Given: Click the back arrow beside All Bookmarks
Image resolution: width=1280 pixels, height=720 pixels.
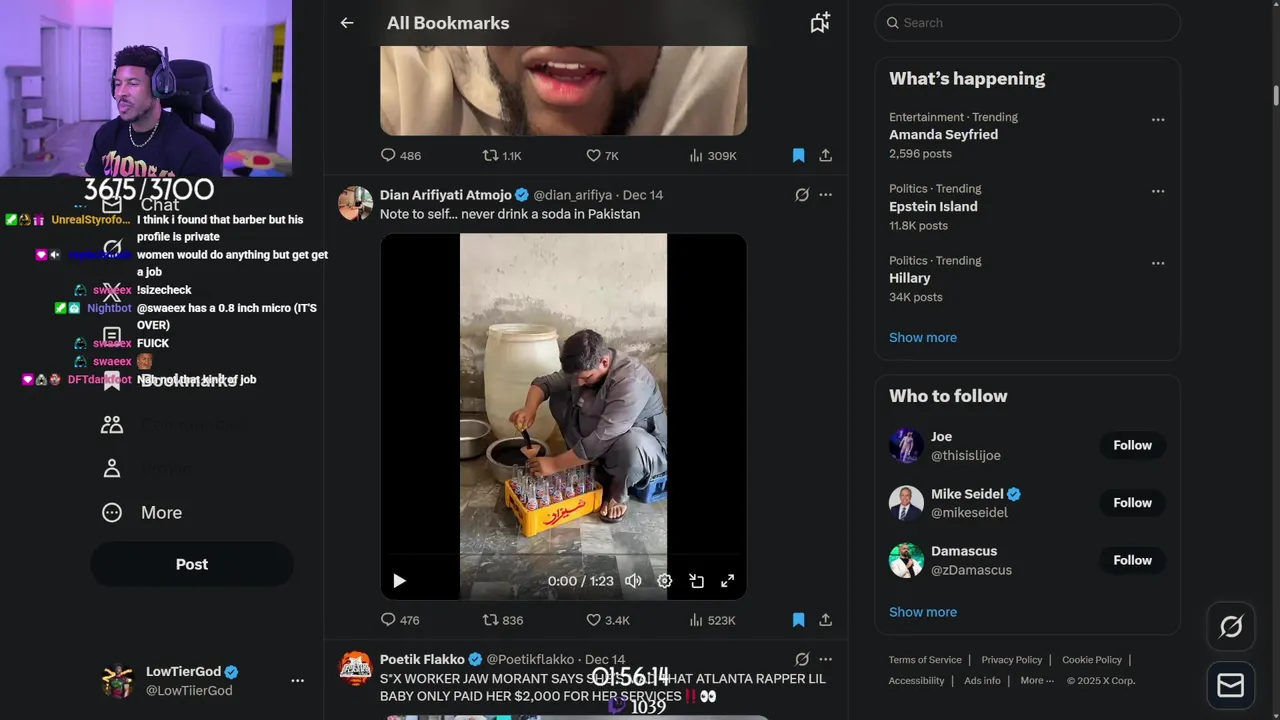Looking at the screenshot, I should pyautogui.click(x=347, y=23).
